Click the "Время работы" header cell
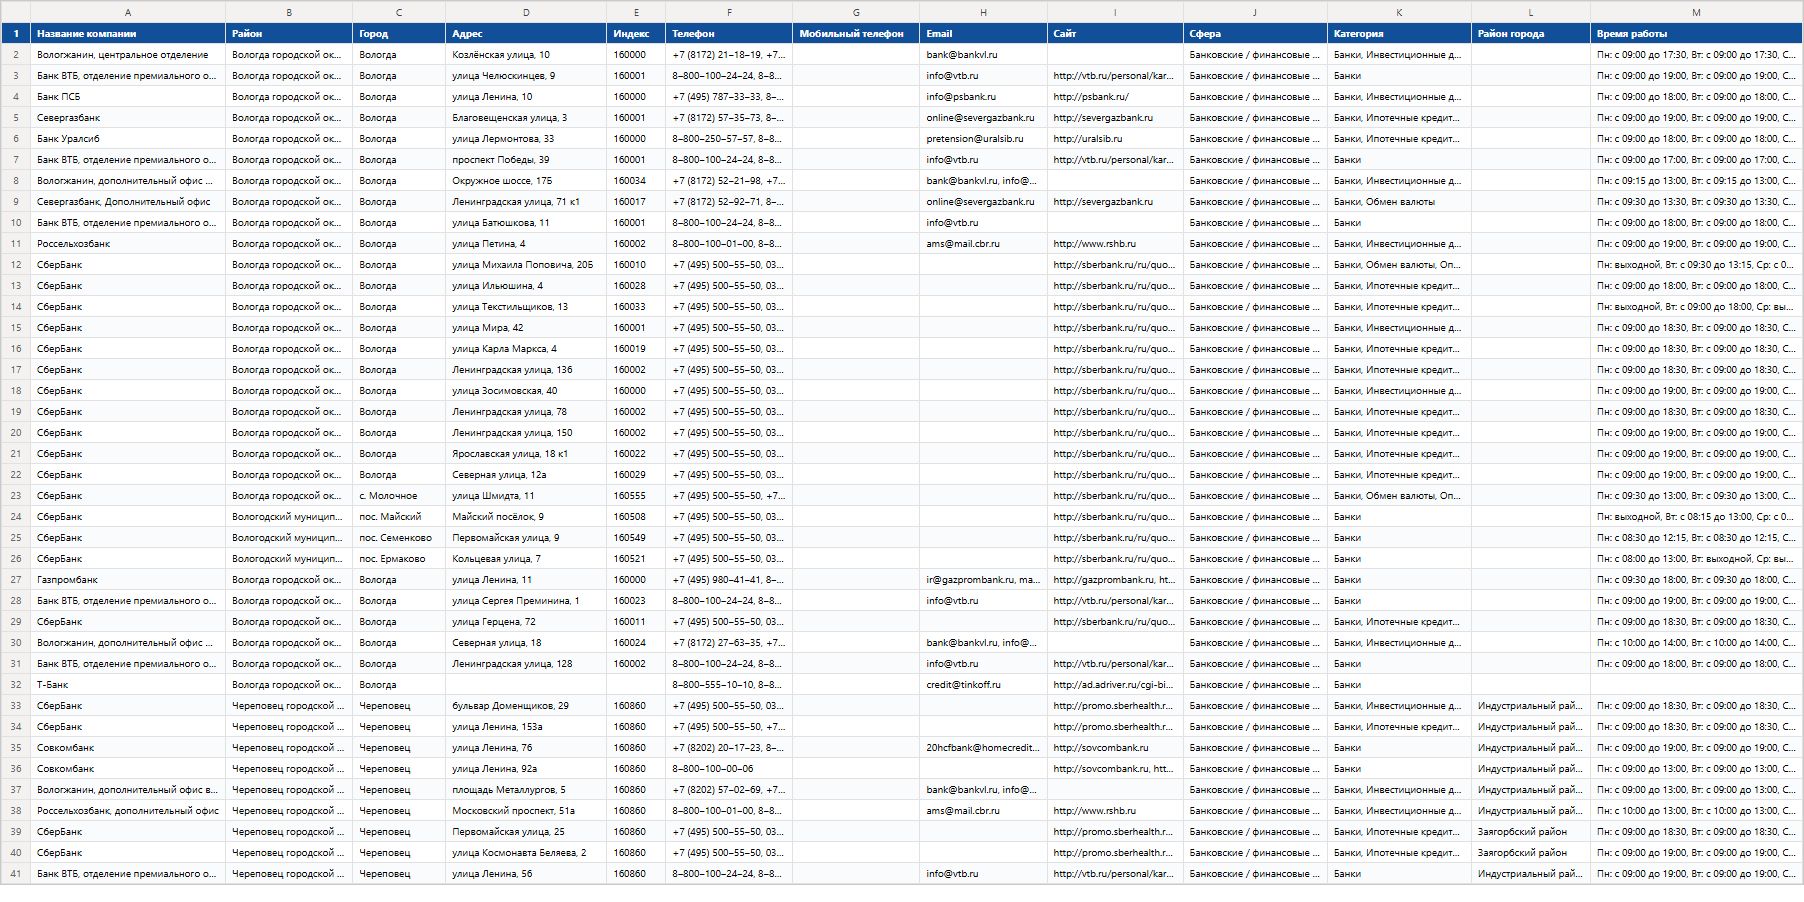1804x902 pixels. tap(1696, 34)
